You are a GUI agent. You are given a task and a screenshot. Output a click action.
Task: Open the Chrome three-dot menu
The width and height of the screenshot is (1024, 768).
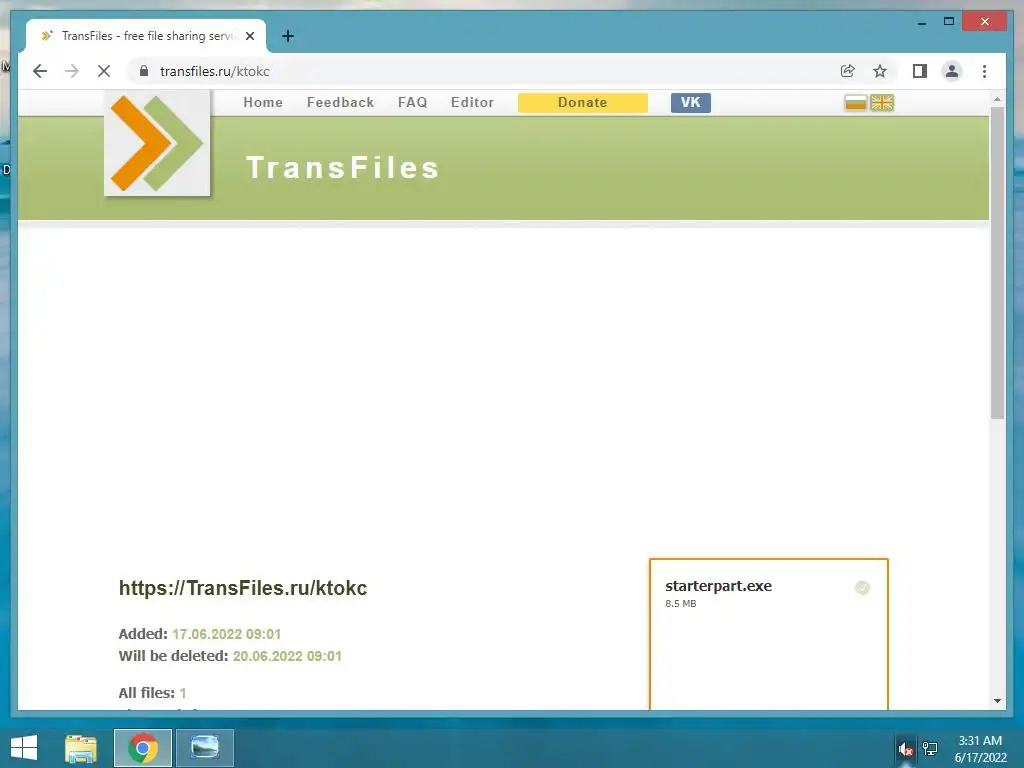pyautogui.click(x=984, y=71)
